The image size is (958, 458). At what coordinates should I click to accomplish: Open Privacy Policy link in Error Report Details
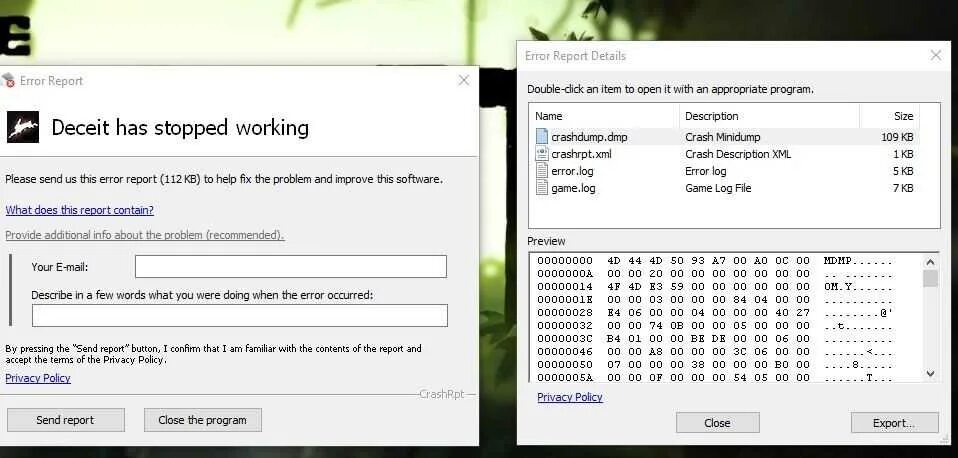click(x=570, y=397)
